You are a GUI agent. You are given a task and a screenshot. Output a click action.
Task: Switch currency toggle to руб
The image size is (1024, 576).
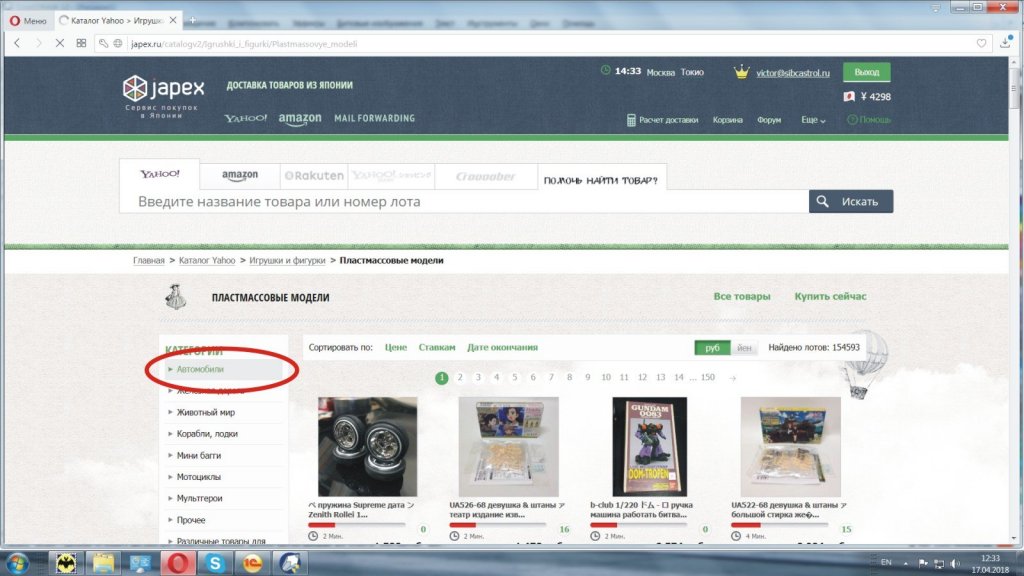pos(712,347)
